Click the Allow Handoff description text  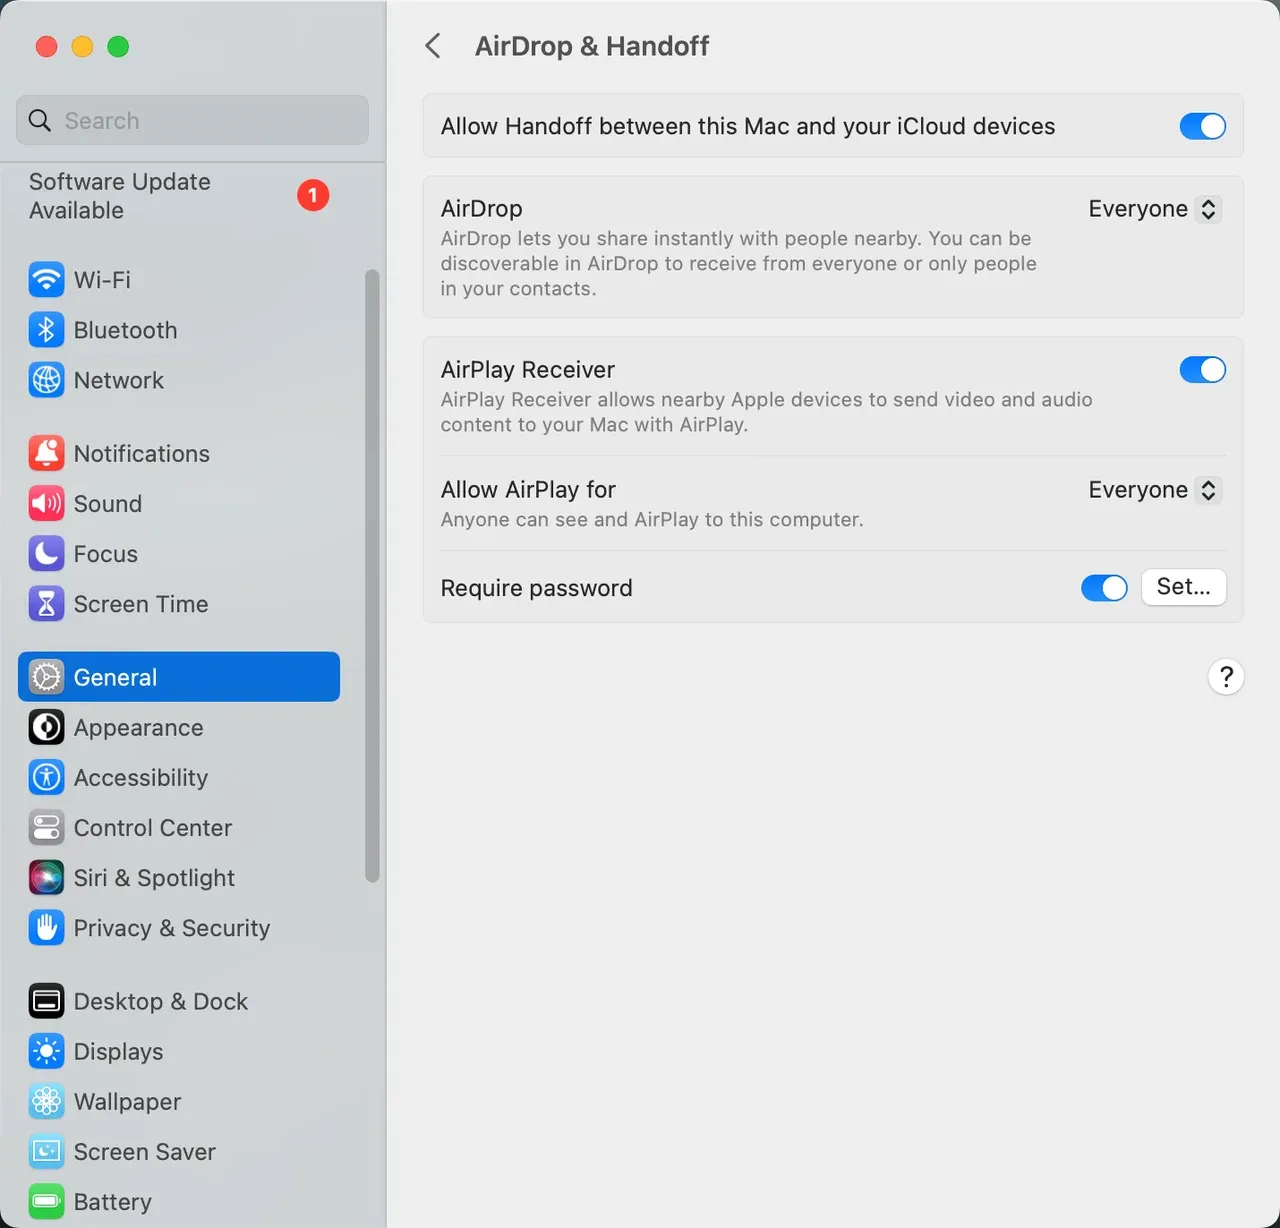[748, 126]
